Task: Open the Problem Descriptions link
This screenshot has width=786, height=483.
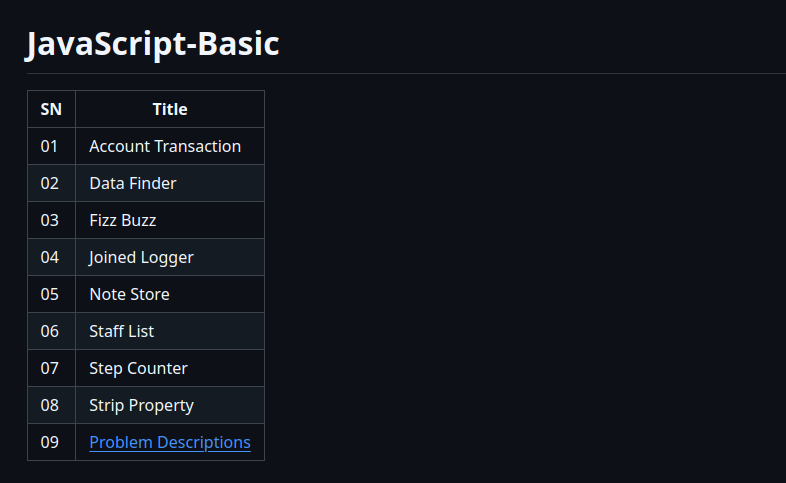Action: 170,442
